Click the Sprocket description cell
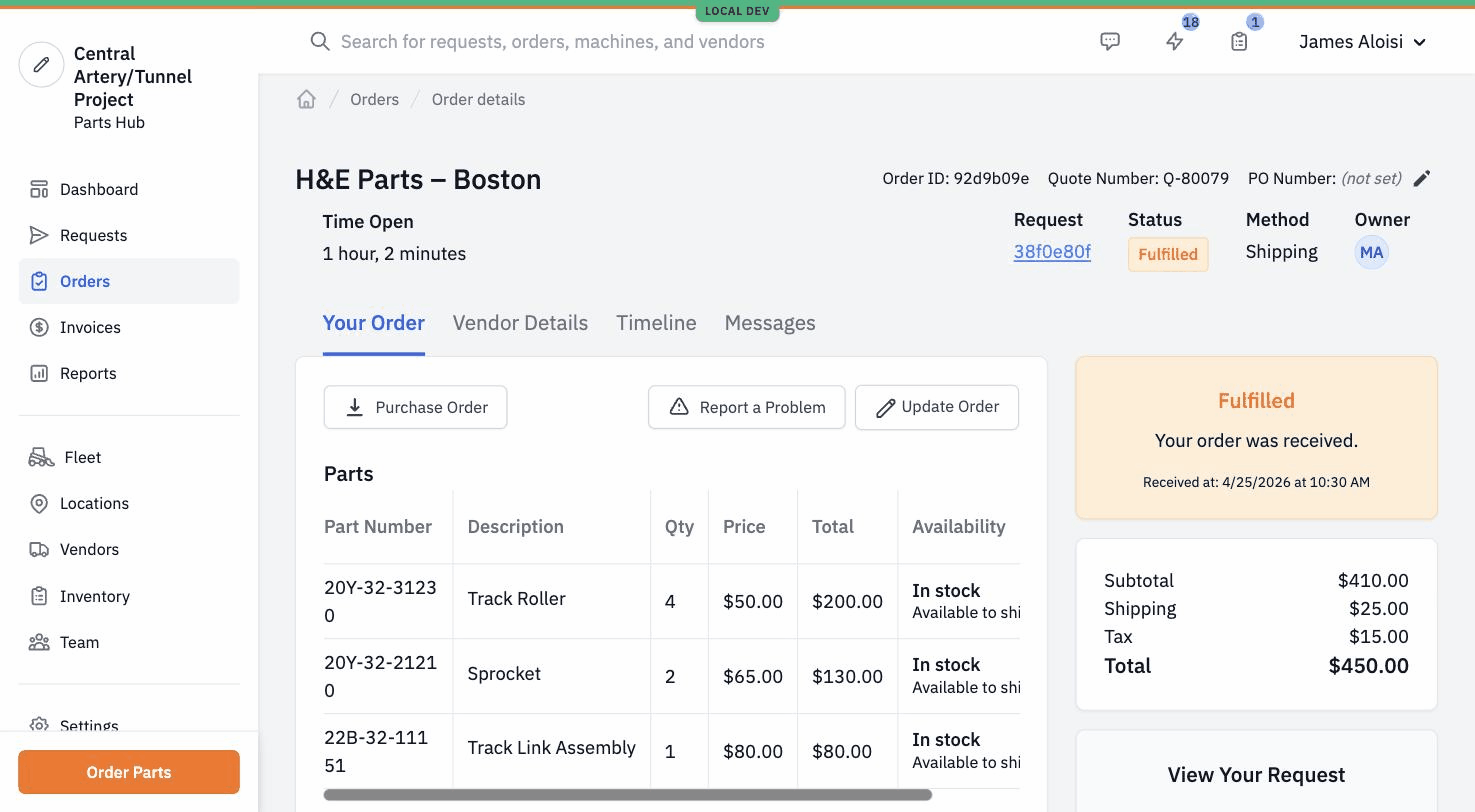Image resolution: width=1475 pixels, height=812 pixels. [x=504, y=674]
